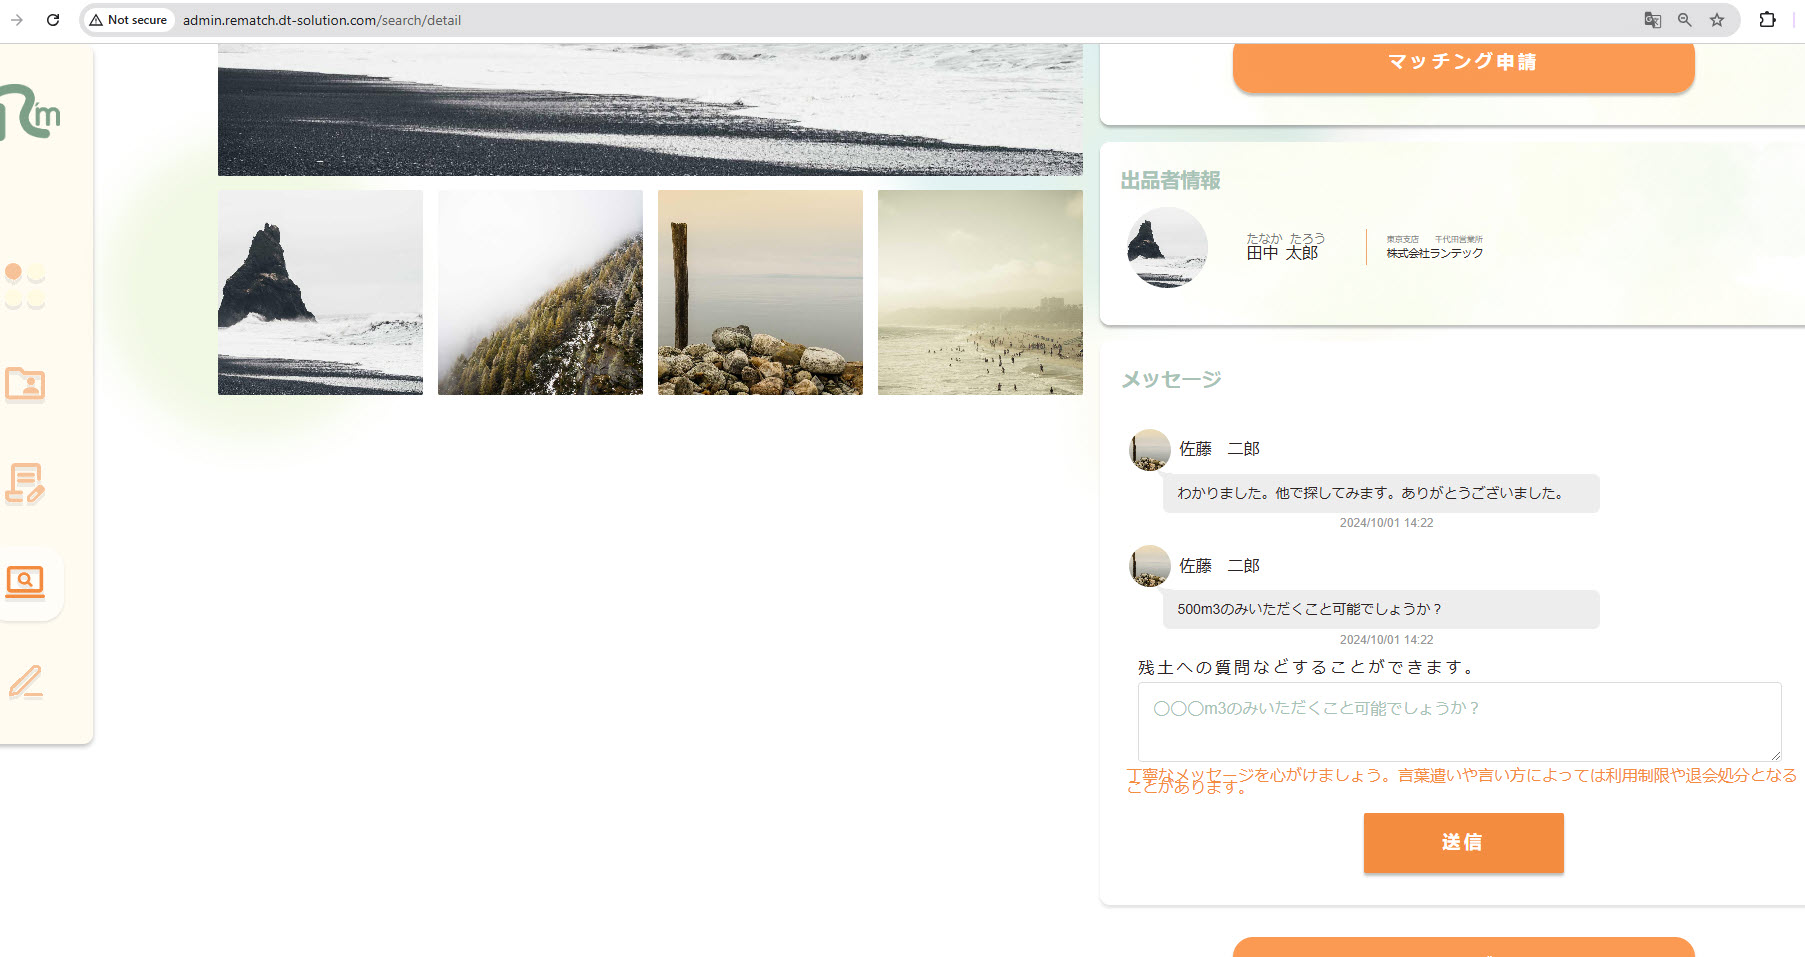Open the folder with person sidebar icon
This screenshot has height=957, width=1805.
point(25,384)
